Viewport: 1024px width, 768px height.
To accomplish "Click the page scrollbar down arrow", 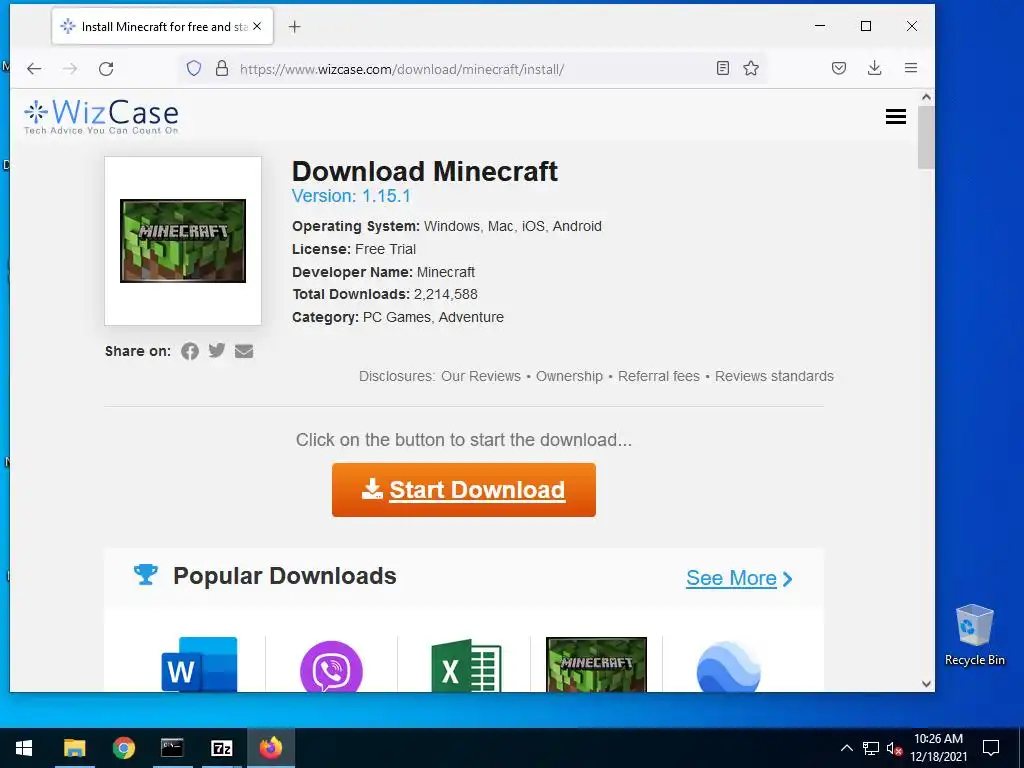I will coord(926,684).
